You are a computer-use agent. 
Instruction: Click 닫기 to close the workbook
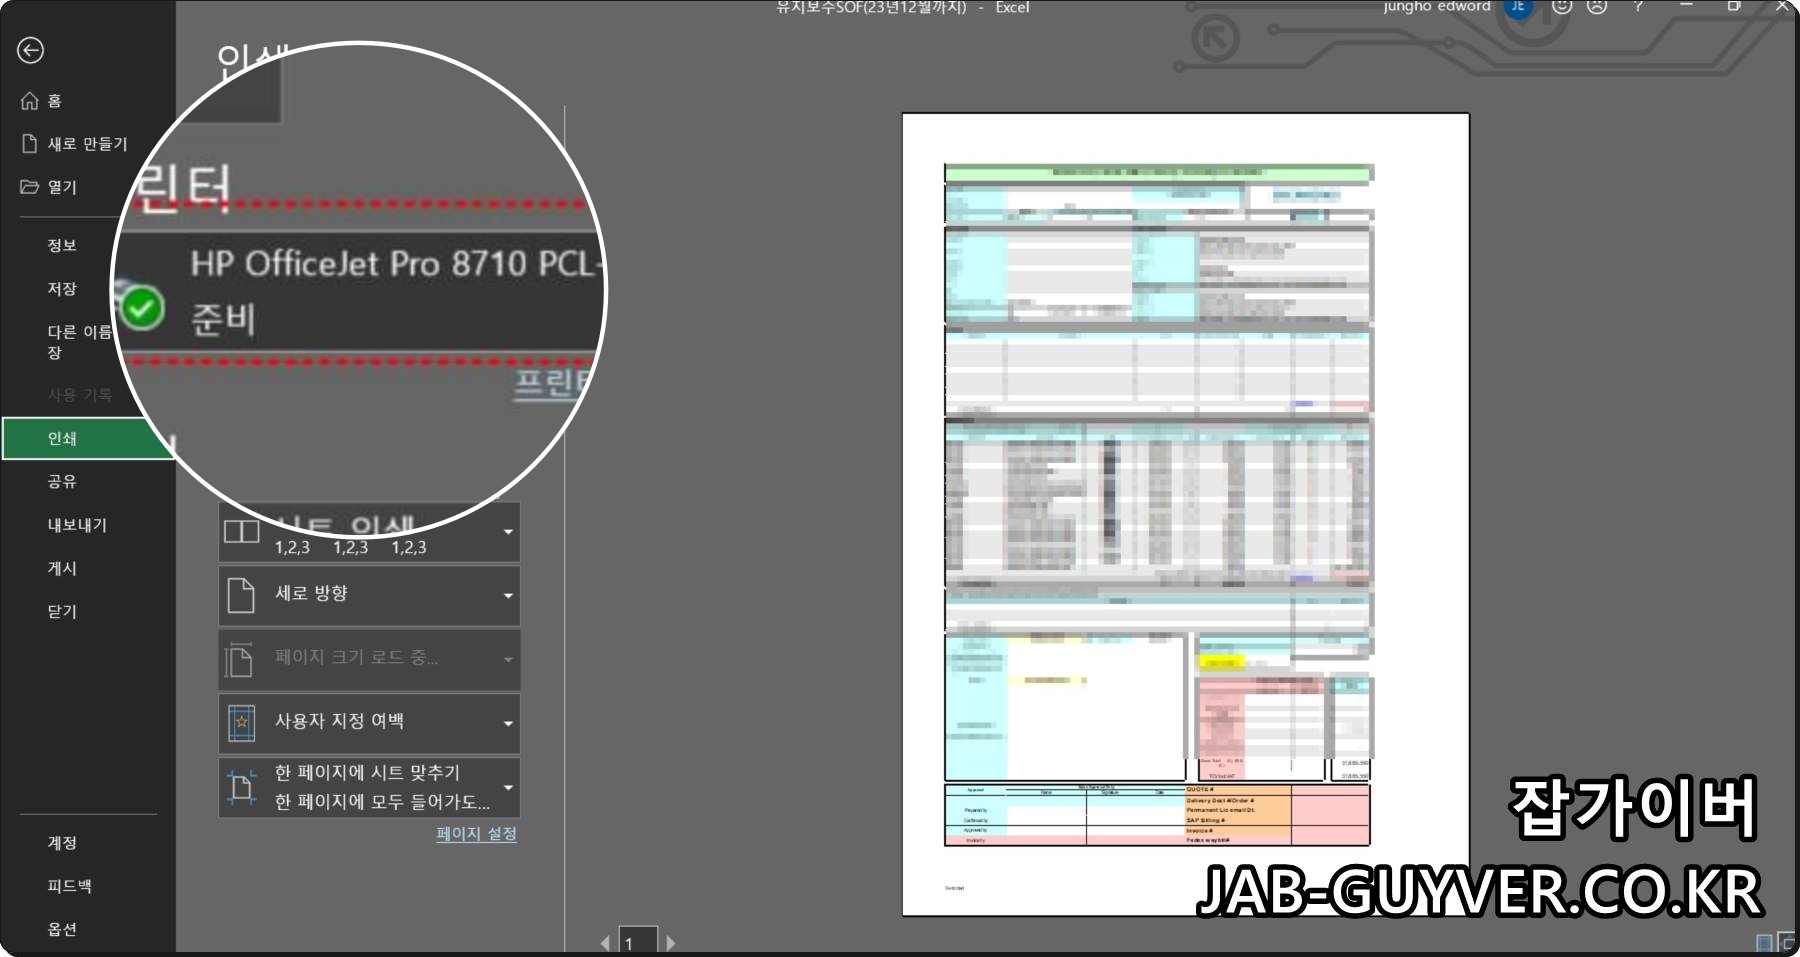pyautogui.click(x=62, y=610)
